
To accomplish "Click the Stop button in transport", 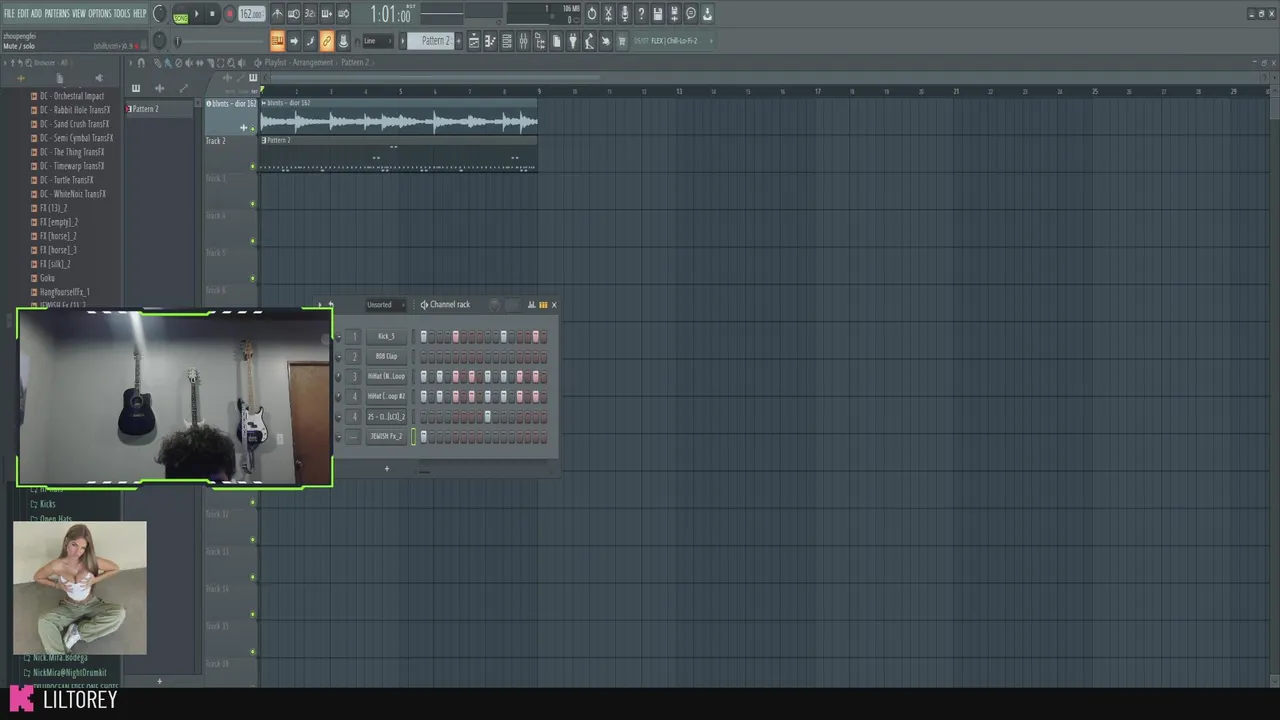I will (212, 14).
